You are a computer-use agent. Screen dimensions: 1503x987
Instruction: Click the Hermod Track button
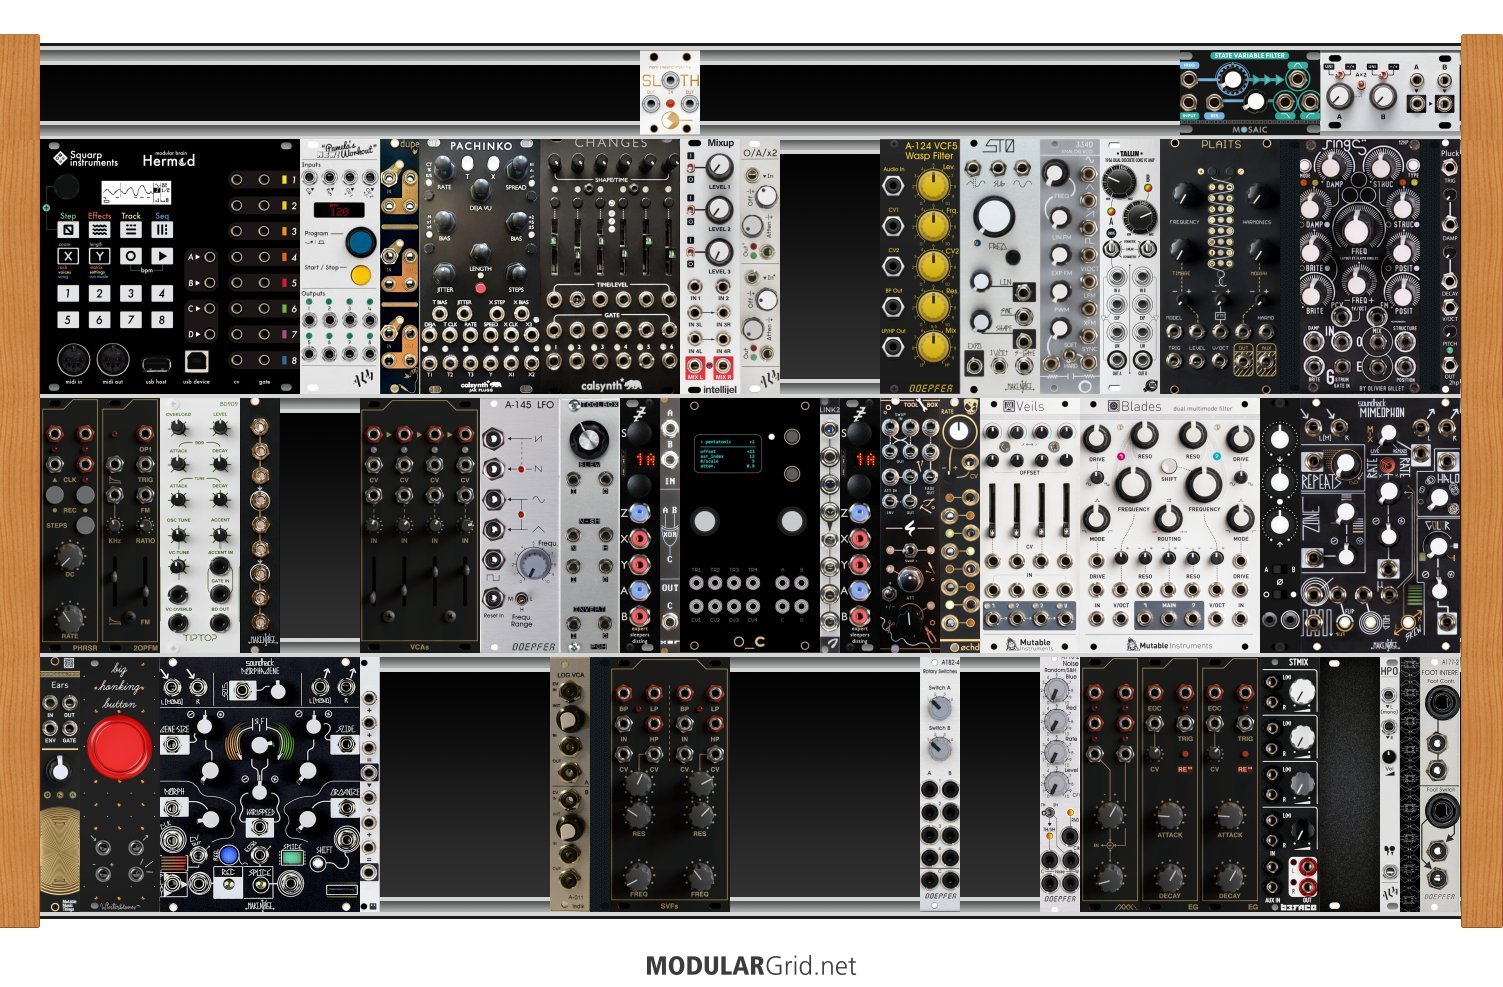[130, 229]
